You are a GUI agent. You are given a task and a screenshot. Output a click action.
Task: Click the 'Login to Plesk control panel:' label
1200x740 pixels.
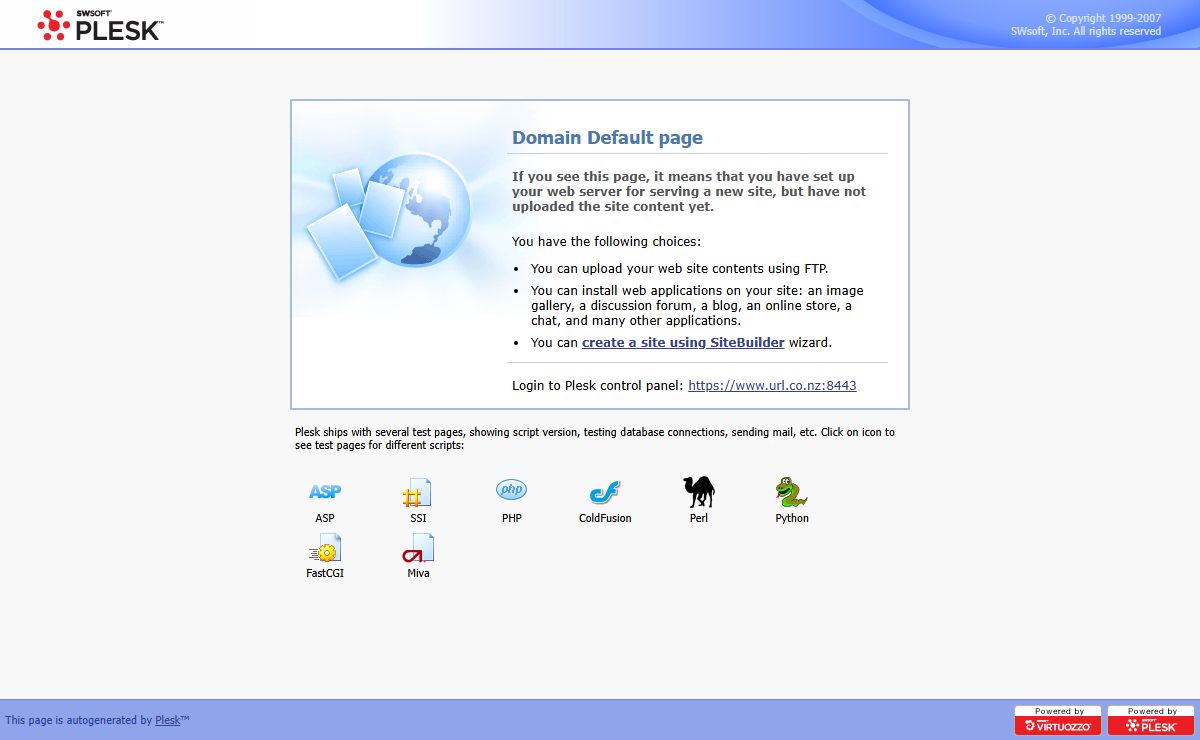pos(598,385)
